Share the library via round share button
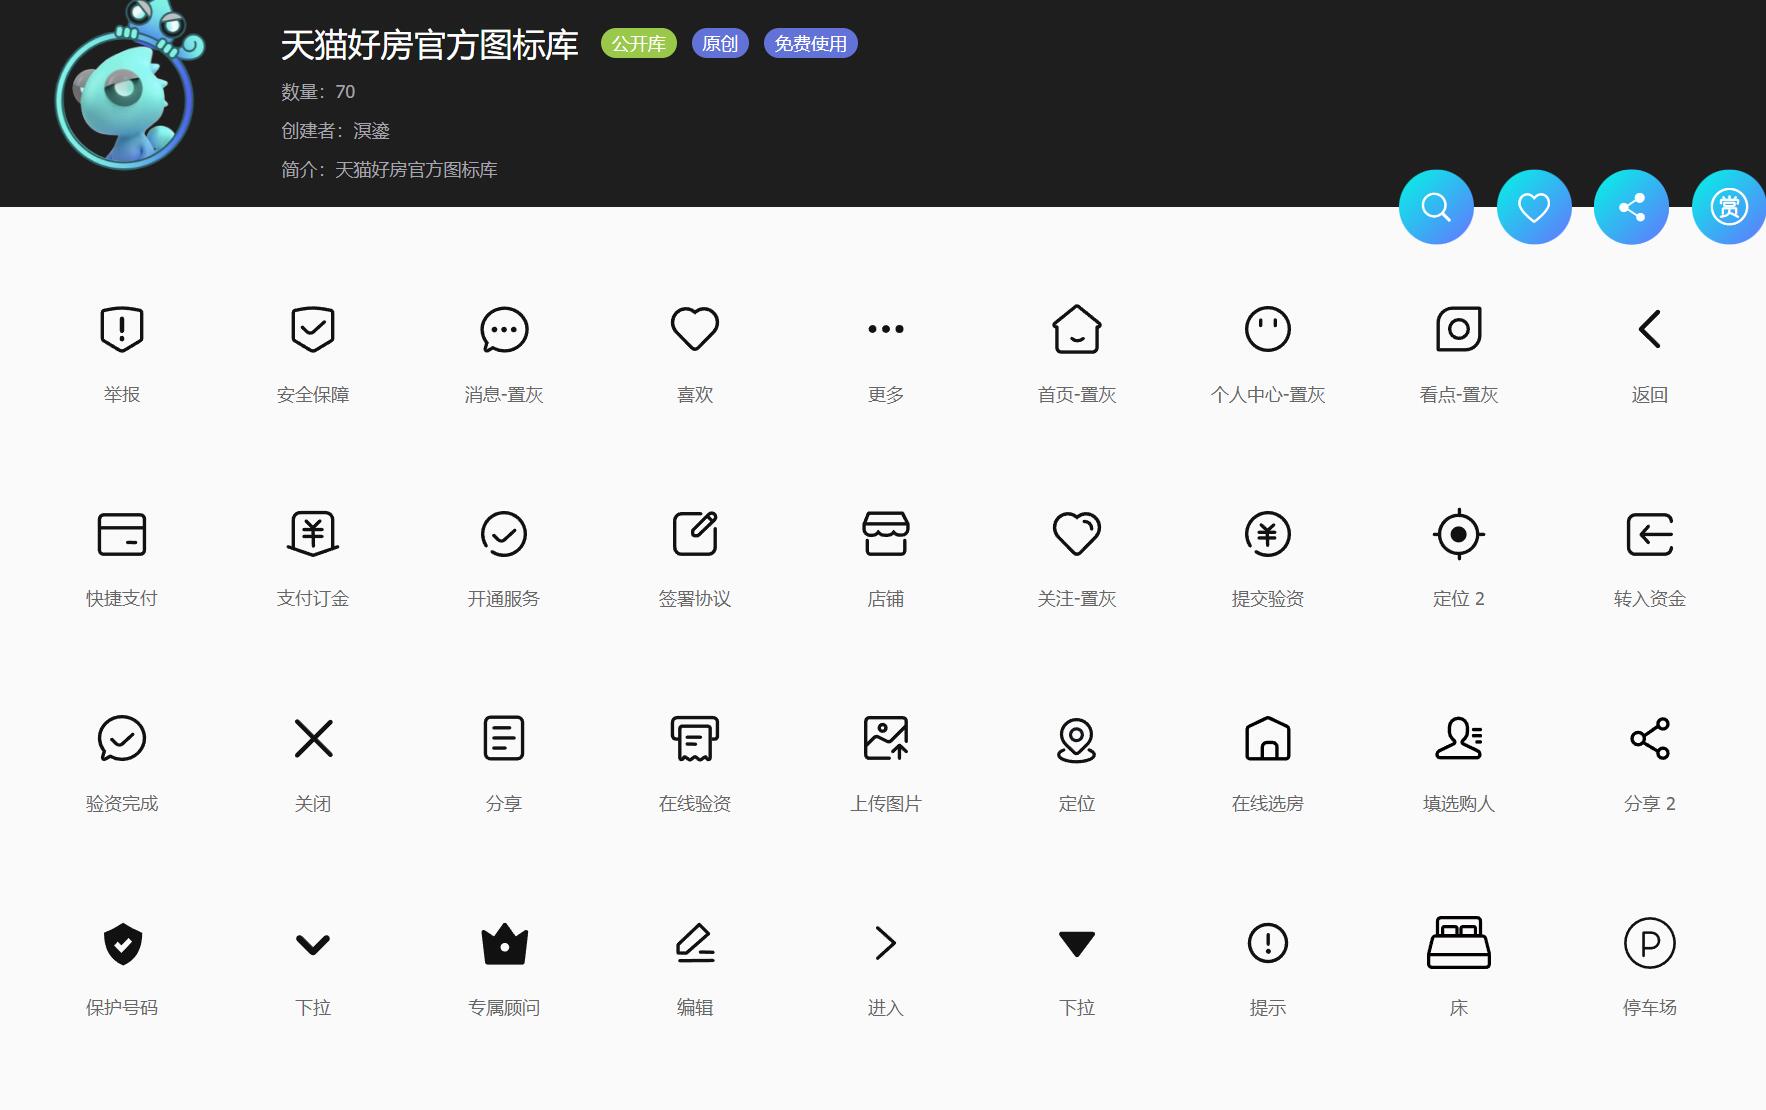This screenshot has height=1110, width=1766. (1631, 207)
